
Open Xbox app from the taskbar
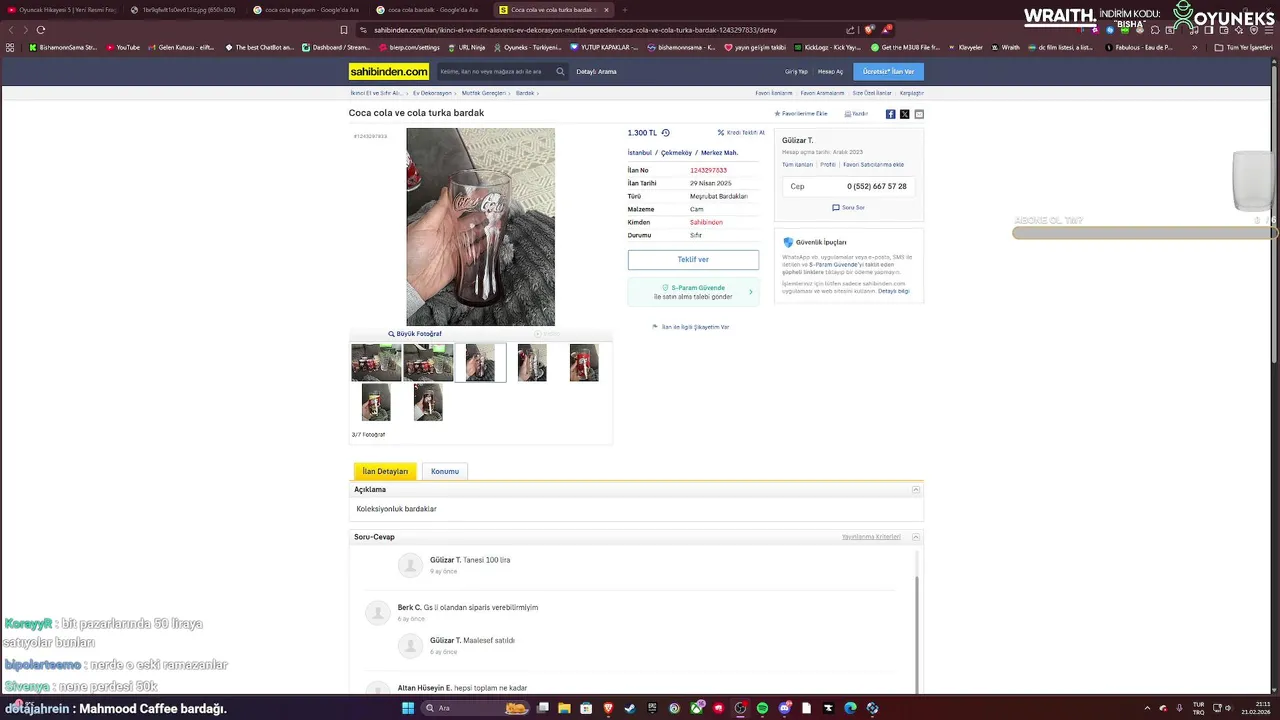[x=696, y=708]
